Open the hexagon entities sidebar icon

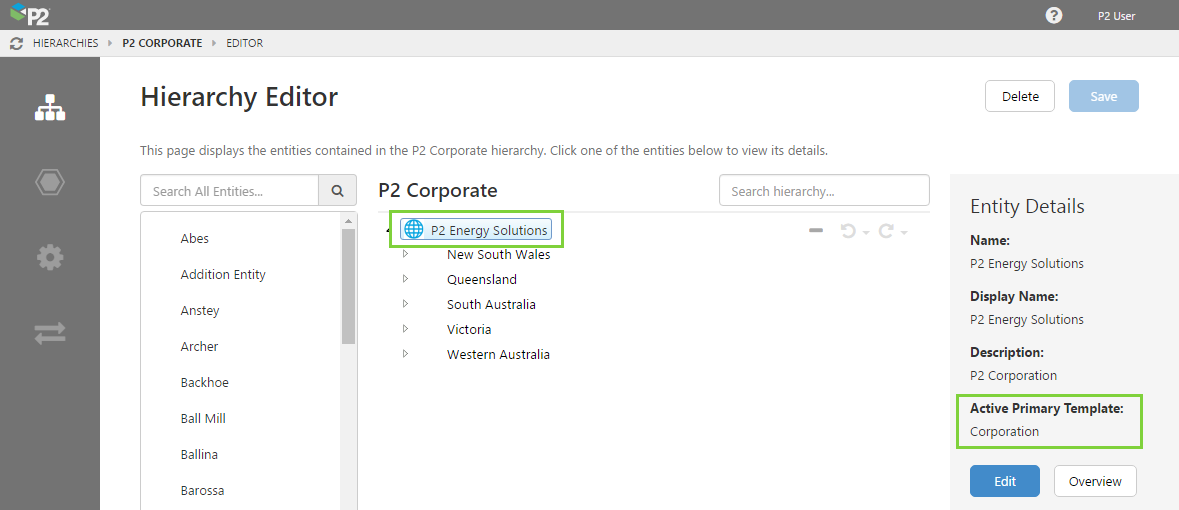coord(50,183)
